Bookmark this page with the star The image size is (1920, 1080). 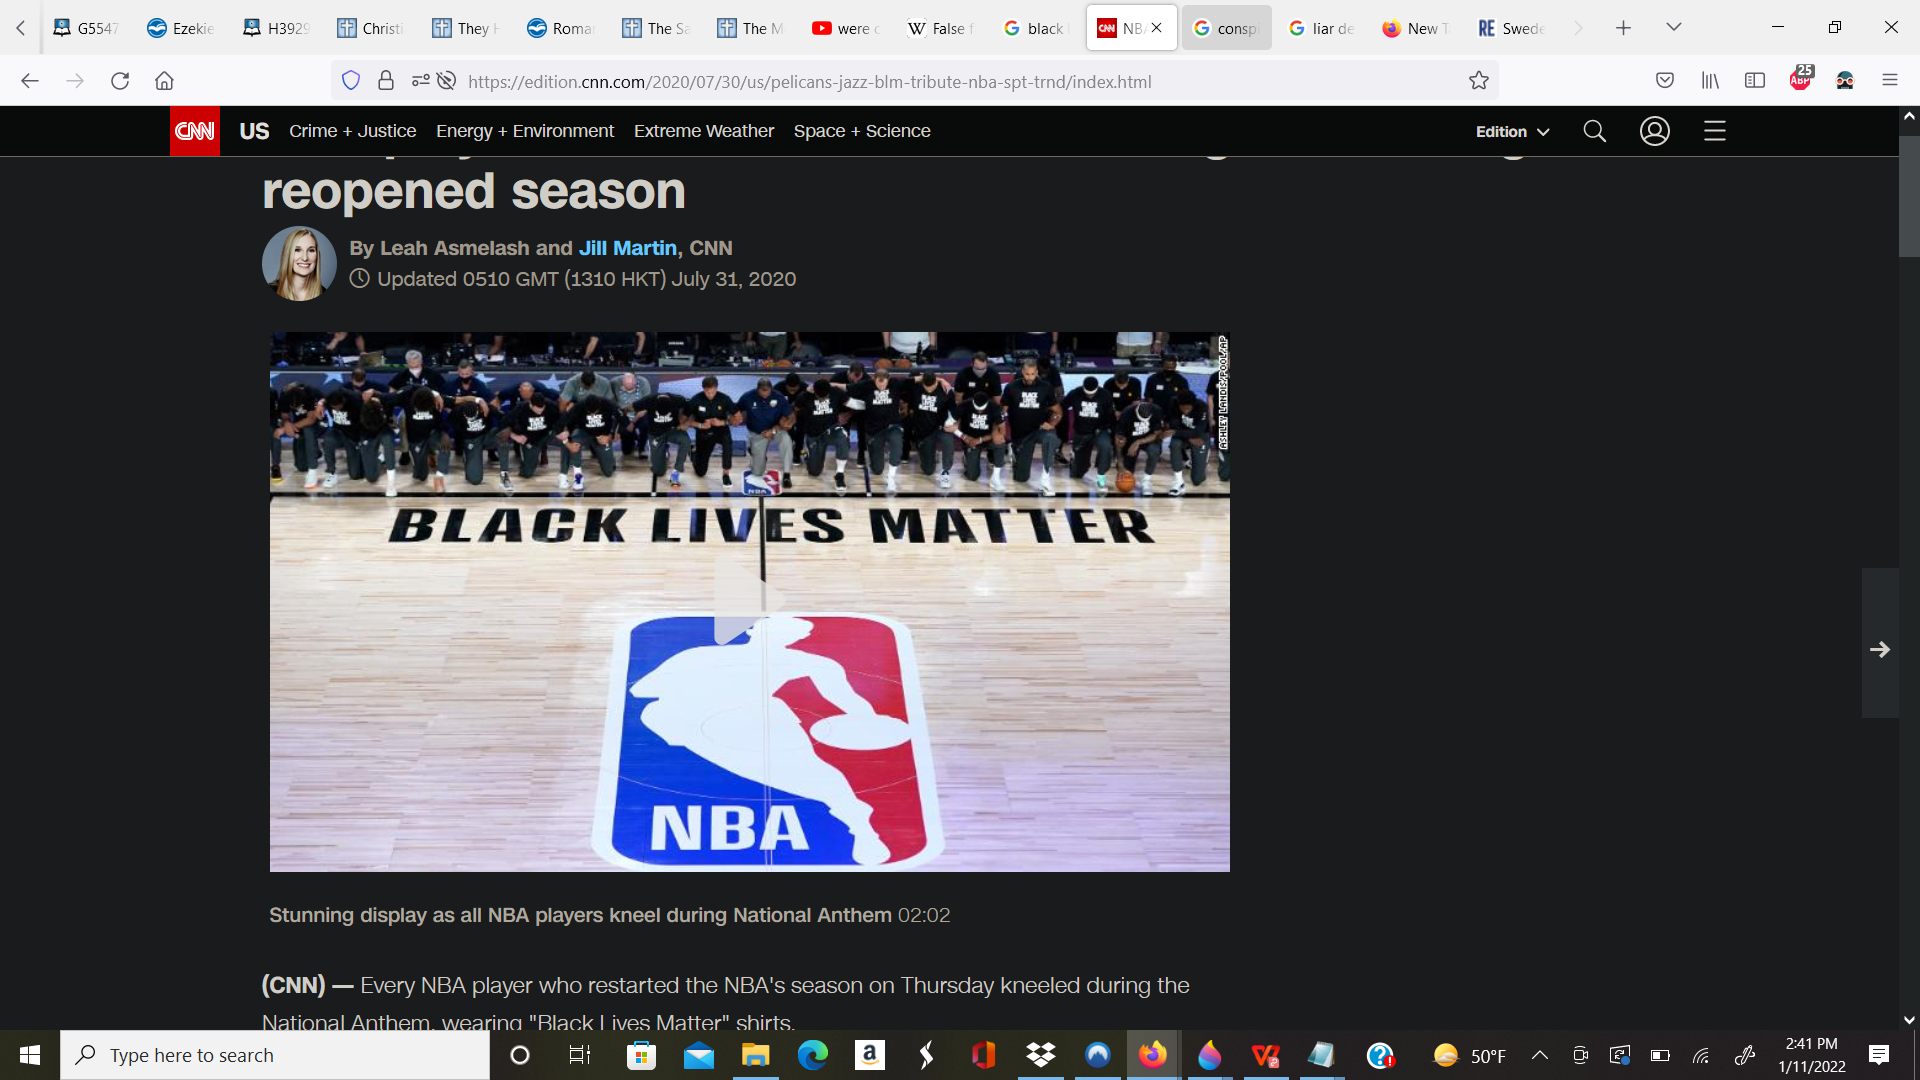[1478, 81]
